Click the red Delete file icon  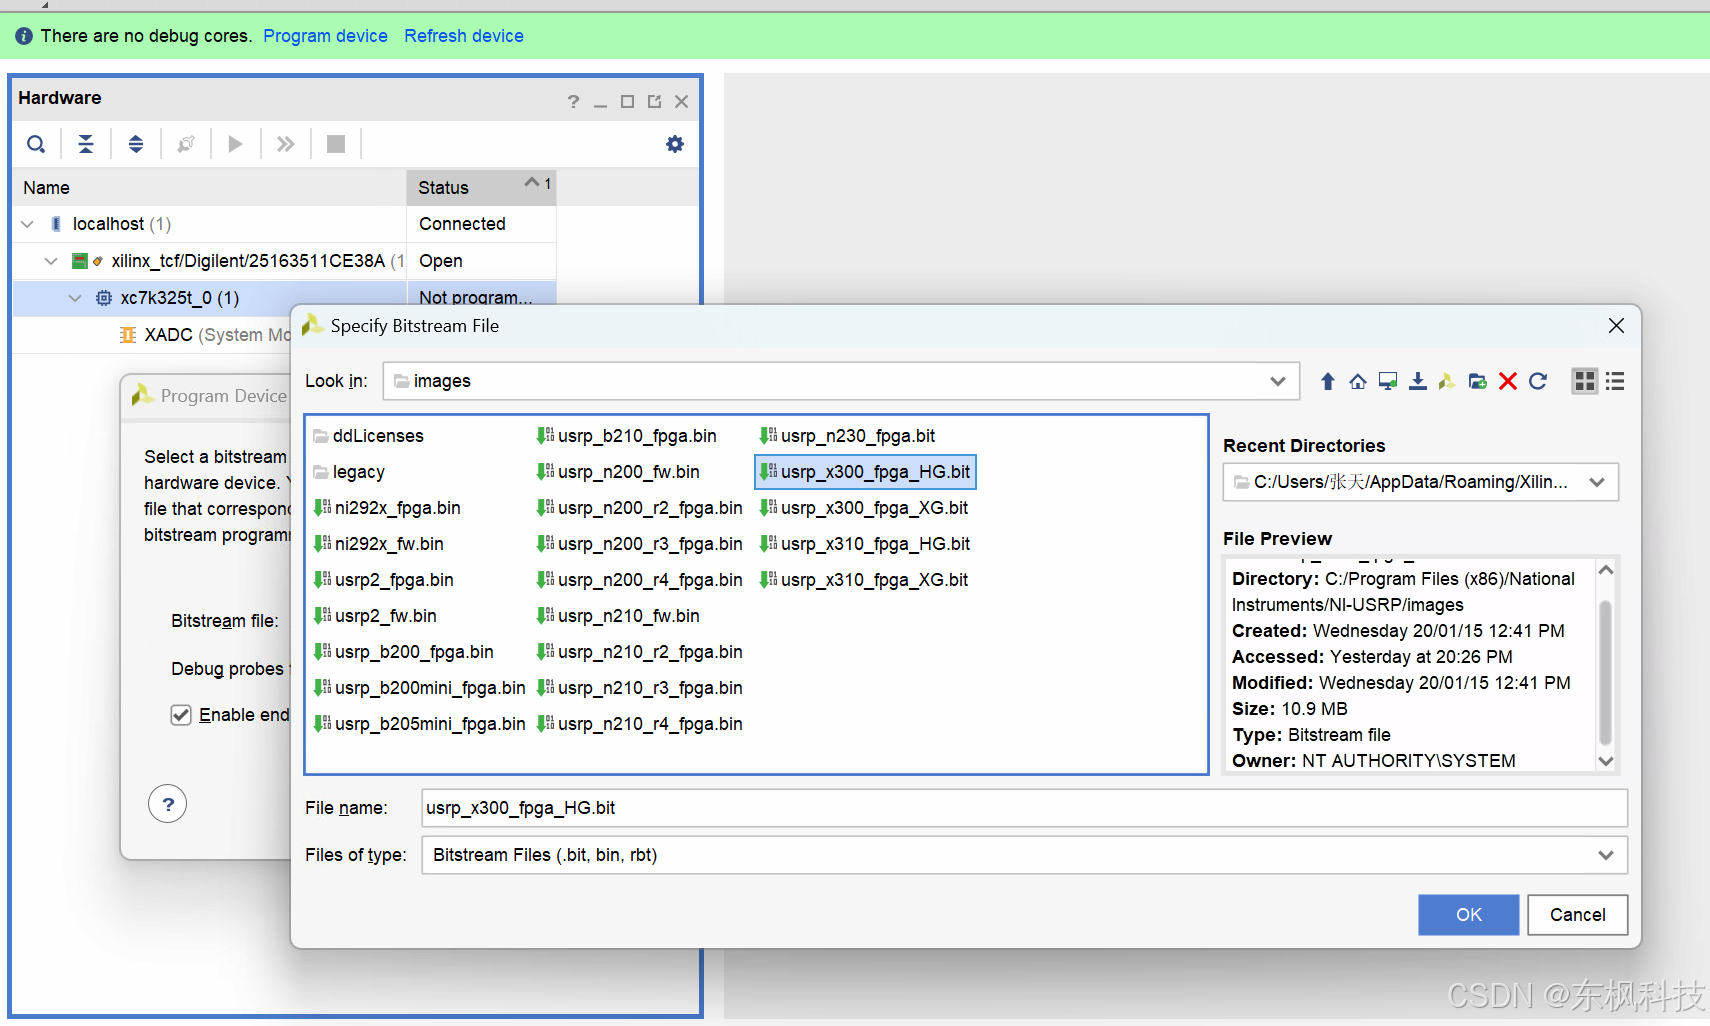(1508, 381)
